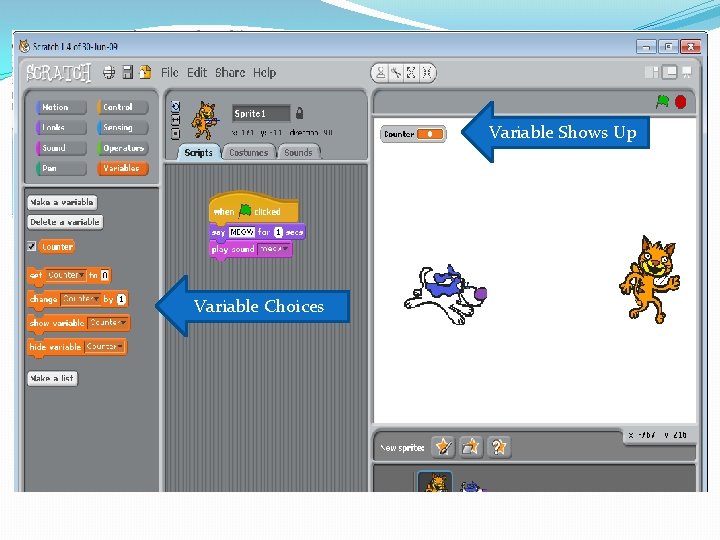Set rotation style to left-right only
720x540 pixels.
[175, 120]
